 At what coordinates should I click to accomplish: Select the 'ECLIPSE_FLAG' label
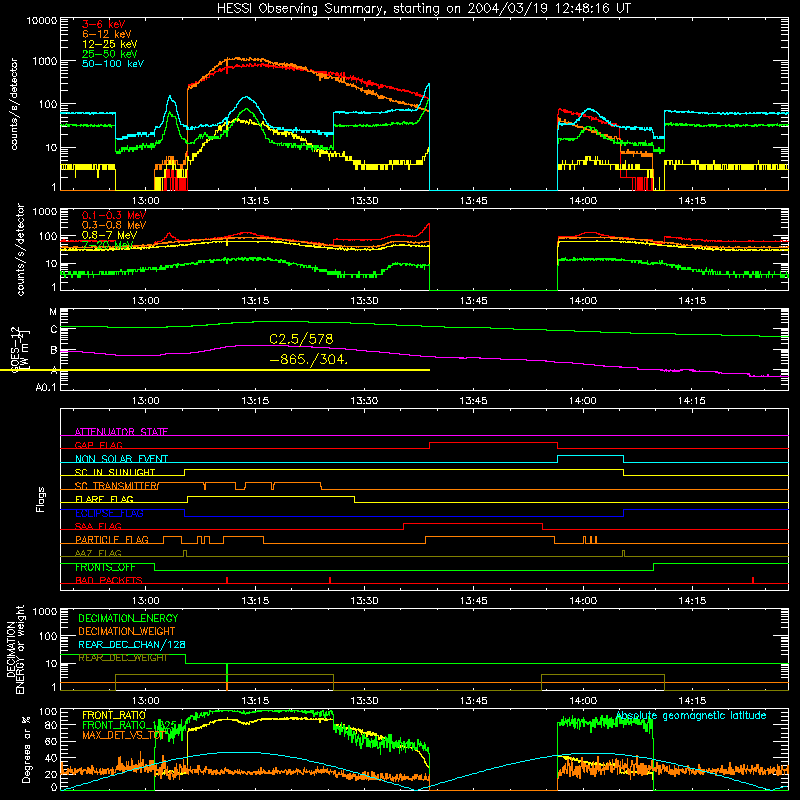coord(109,513)
